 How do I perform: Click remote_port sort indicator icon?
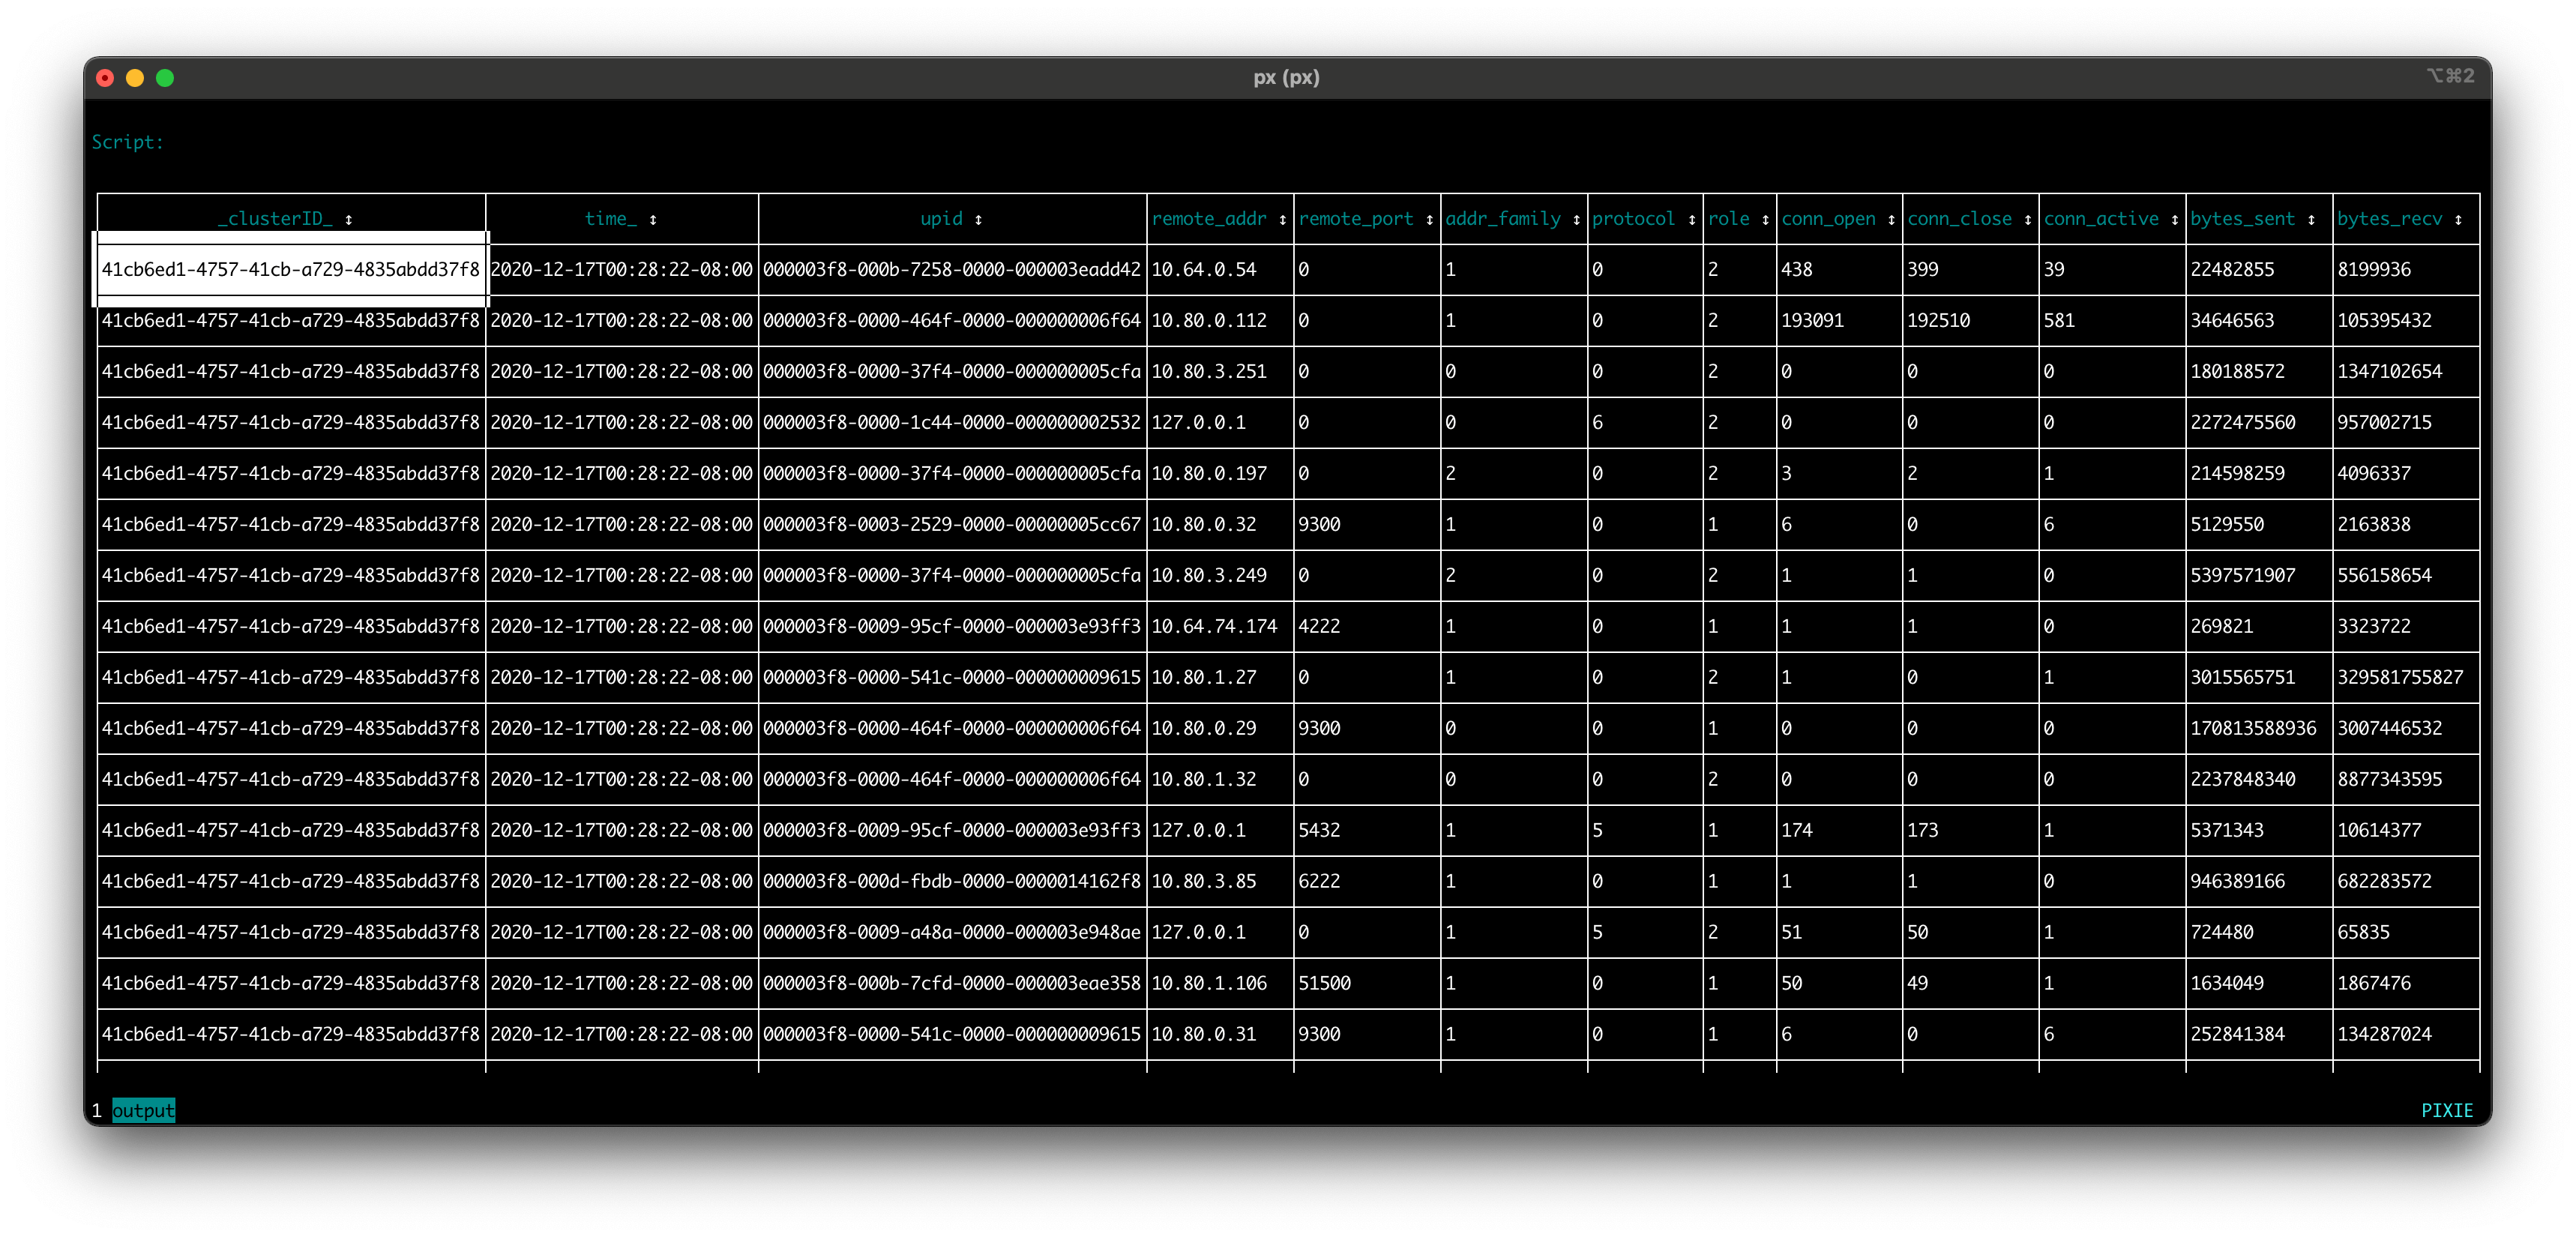click(1429, 220)
